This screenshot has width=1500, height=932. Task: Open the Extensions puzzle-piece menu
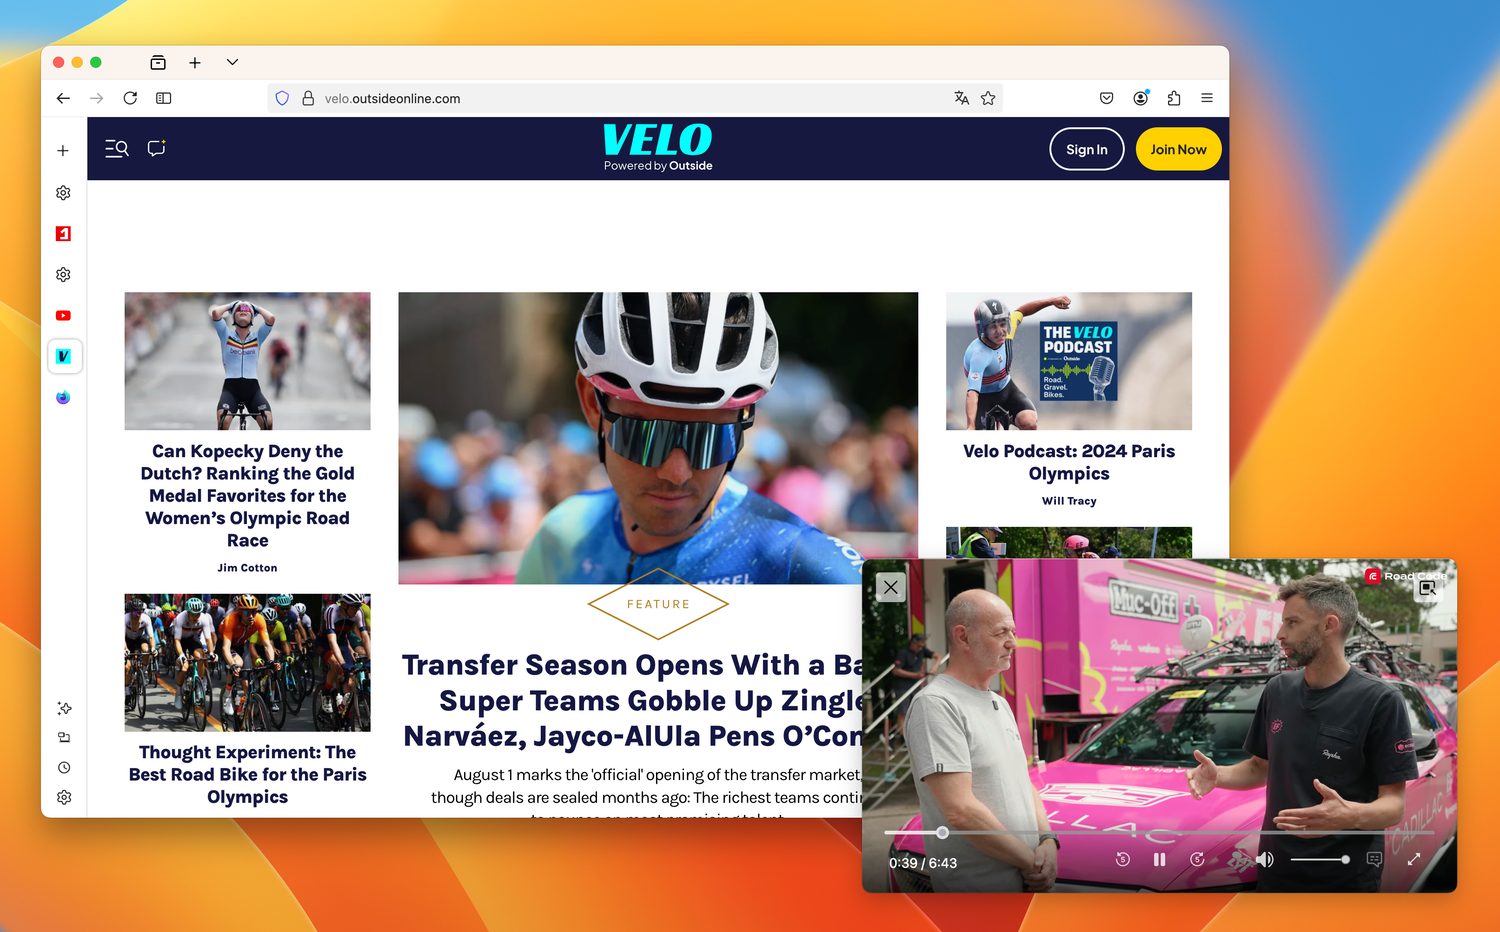coord(1174,98)
